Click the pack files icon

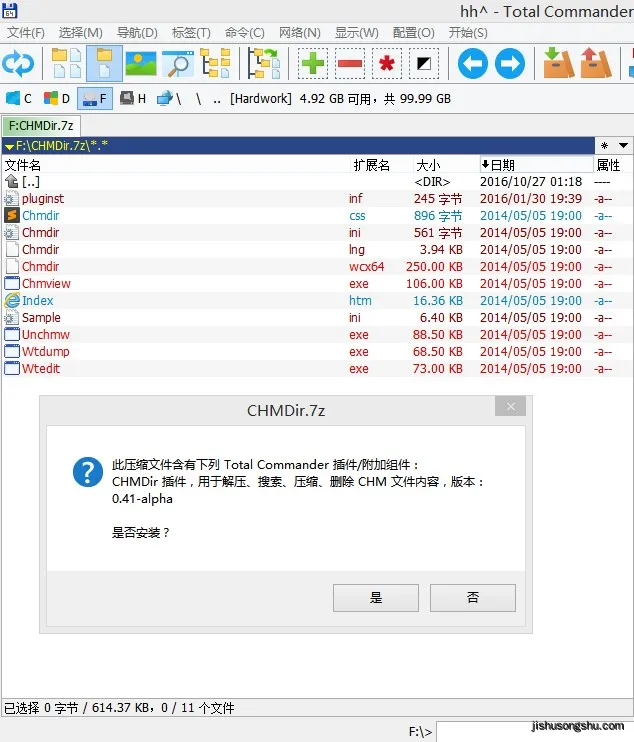pyautogui.click(x=558, y=62)
